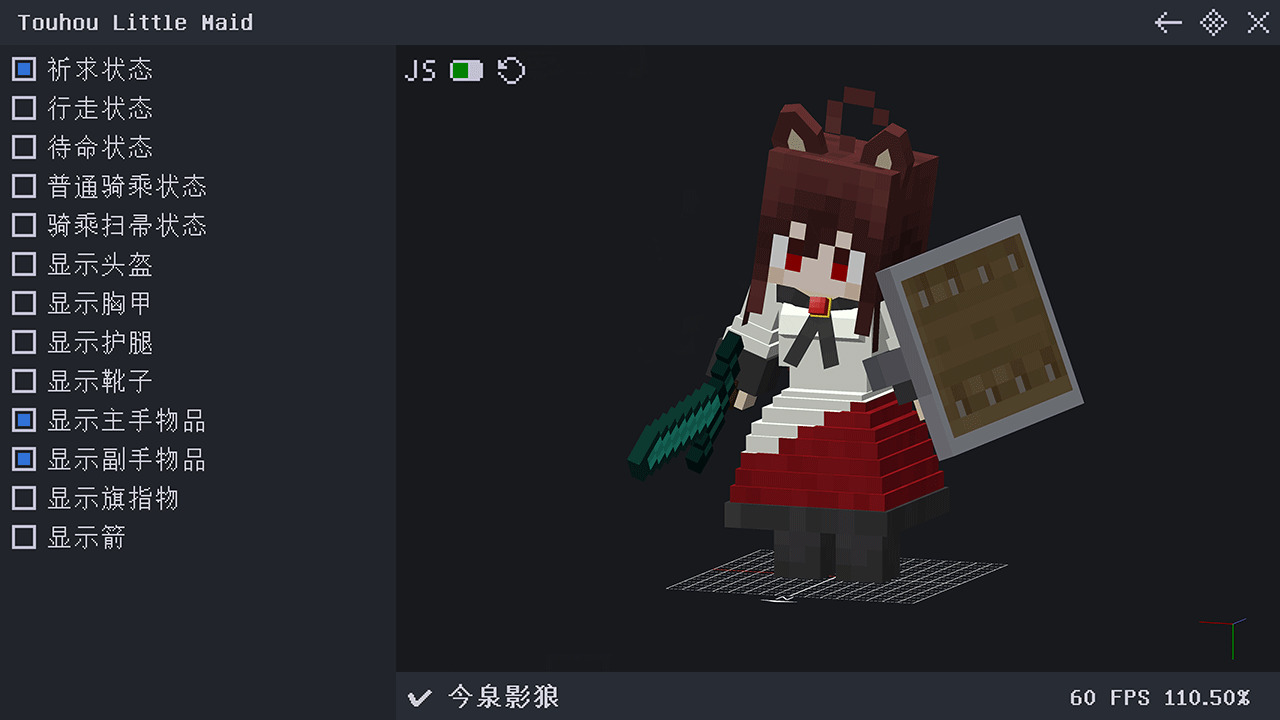The width and height of the screenshot is (1280, 720).
Task: Click the checkmark icon beside 今泉影狼
Action: 420,697
